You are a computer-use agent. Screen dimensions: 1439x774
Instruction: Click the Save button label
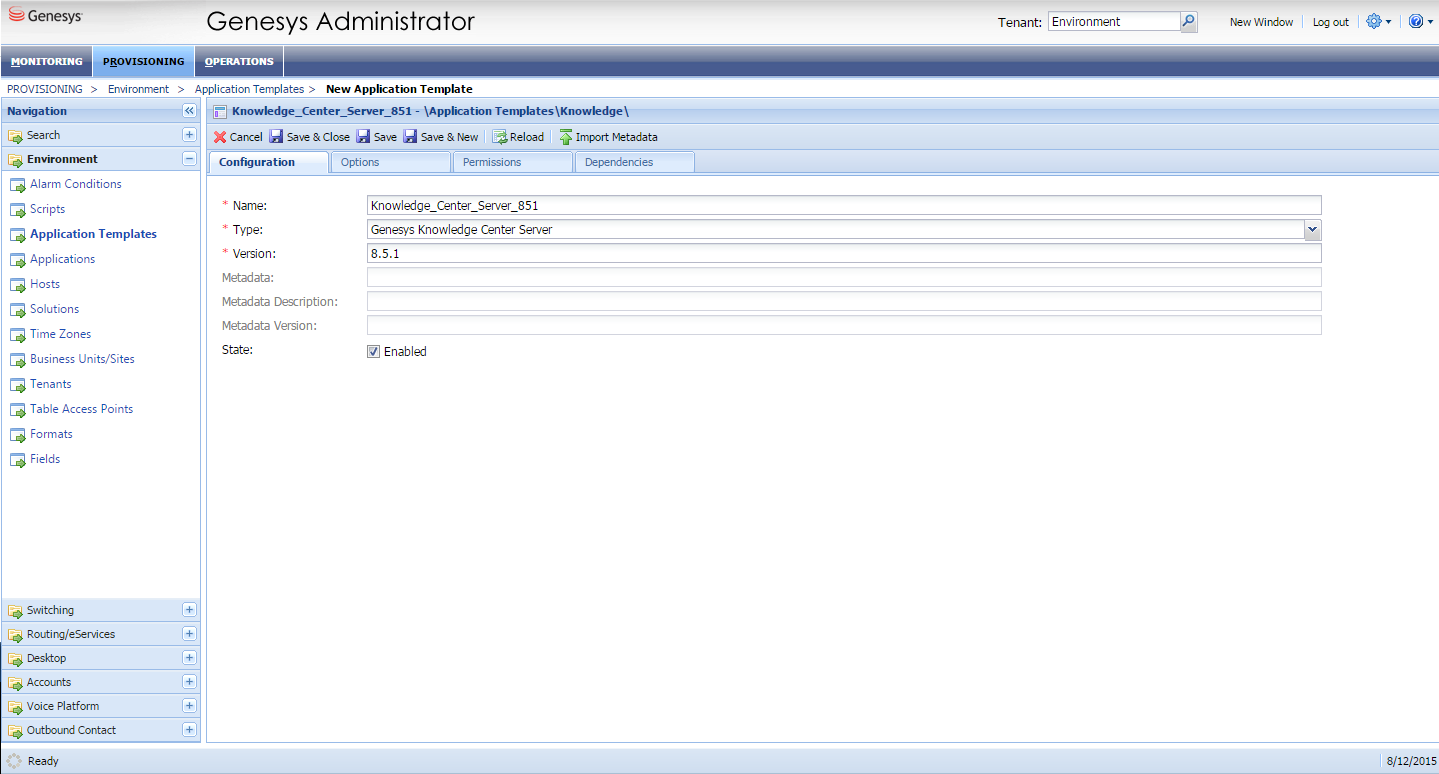(x=385, y=137)
